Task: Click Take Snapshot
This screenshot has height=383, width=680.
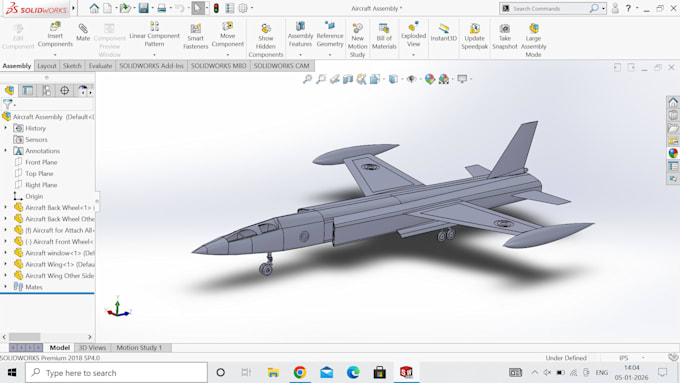Action: point(504,36)
